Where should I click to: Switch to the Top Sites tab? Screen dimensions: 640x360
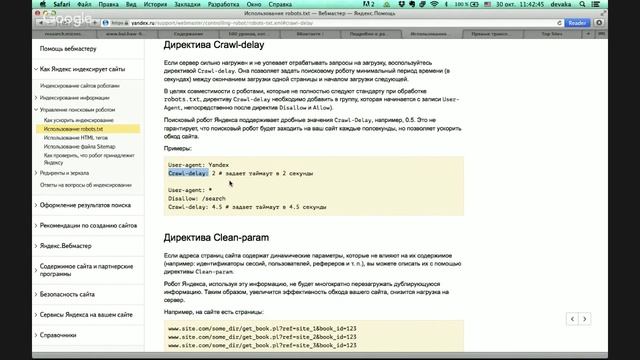pyautogui.click(x=552, y=34)
